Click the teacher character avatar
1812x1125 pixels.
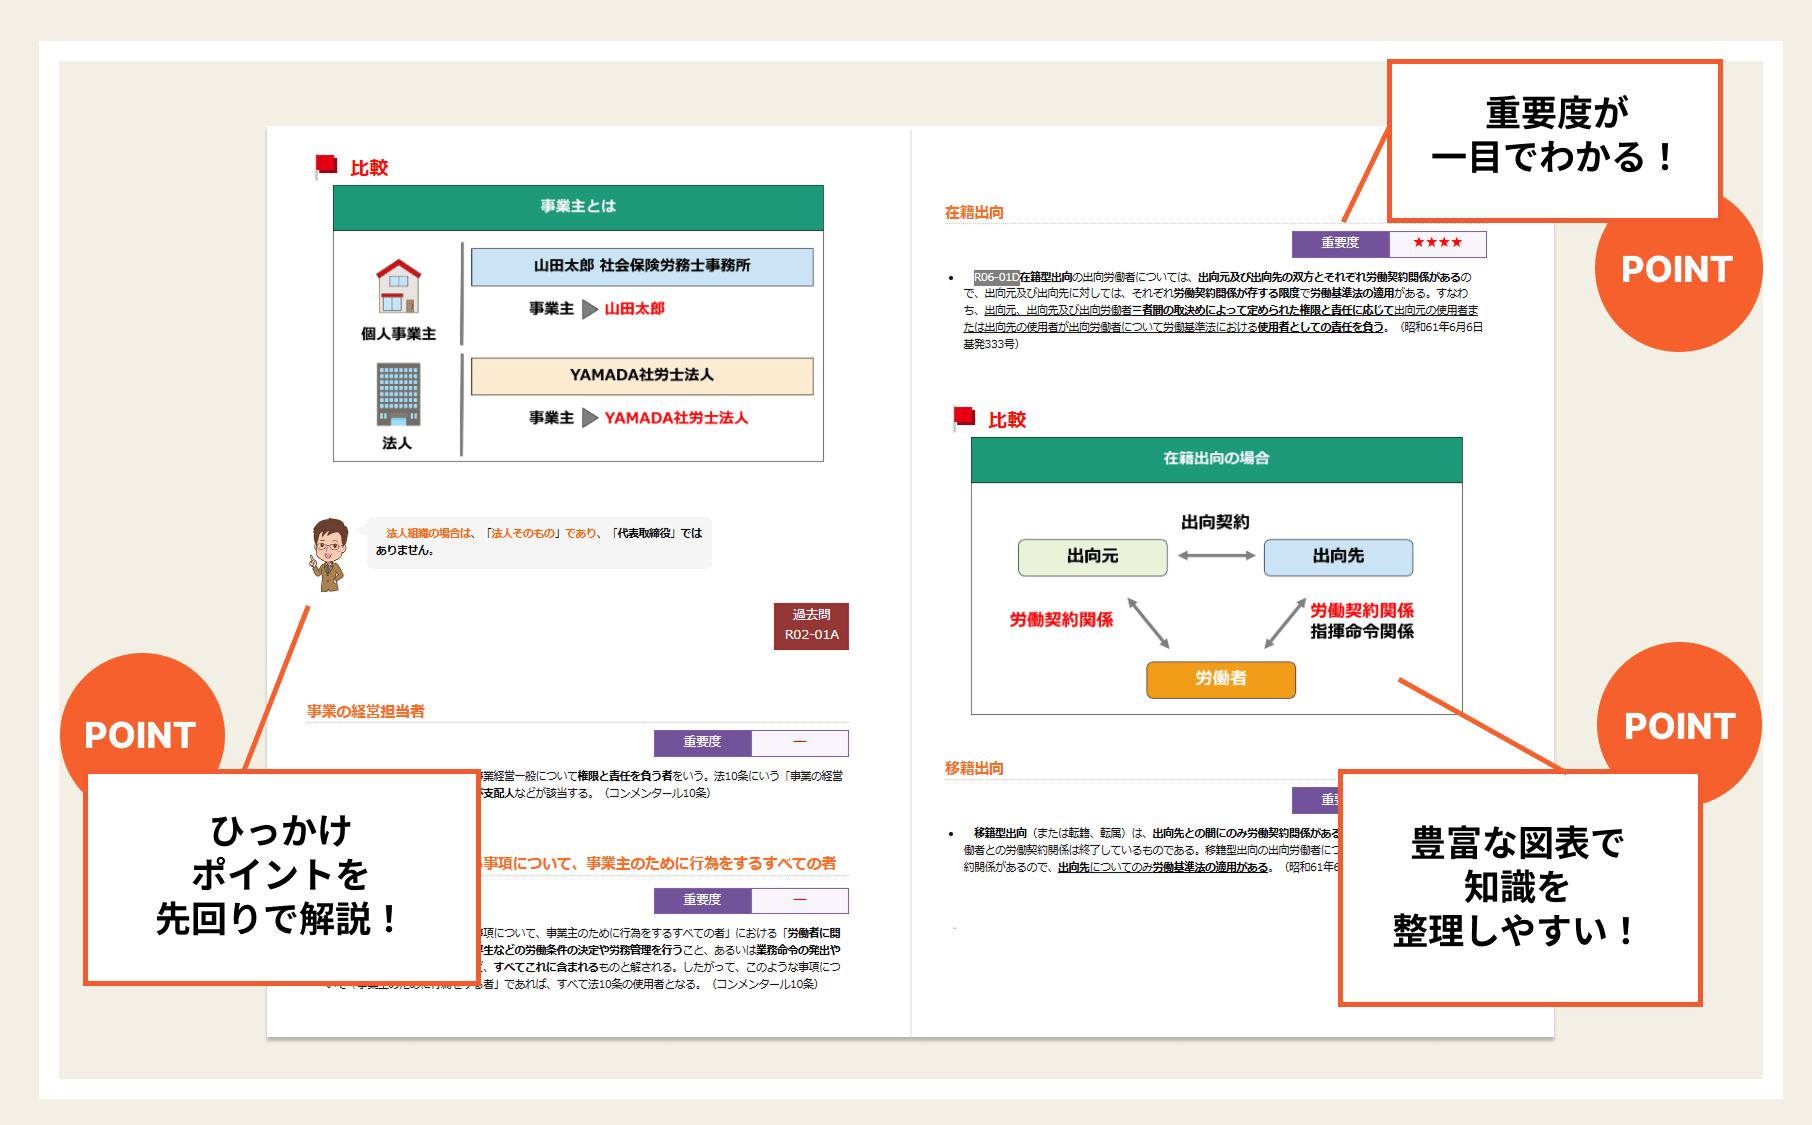coord(328,553)
